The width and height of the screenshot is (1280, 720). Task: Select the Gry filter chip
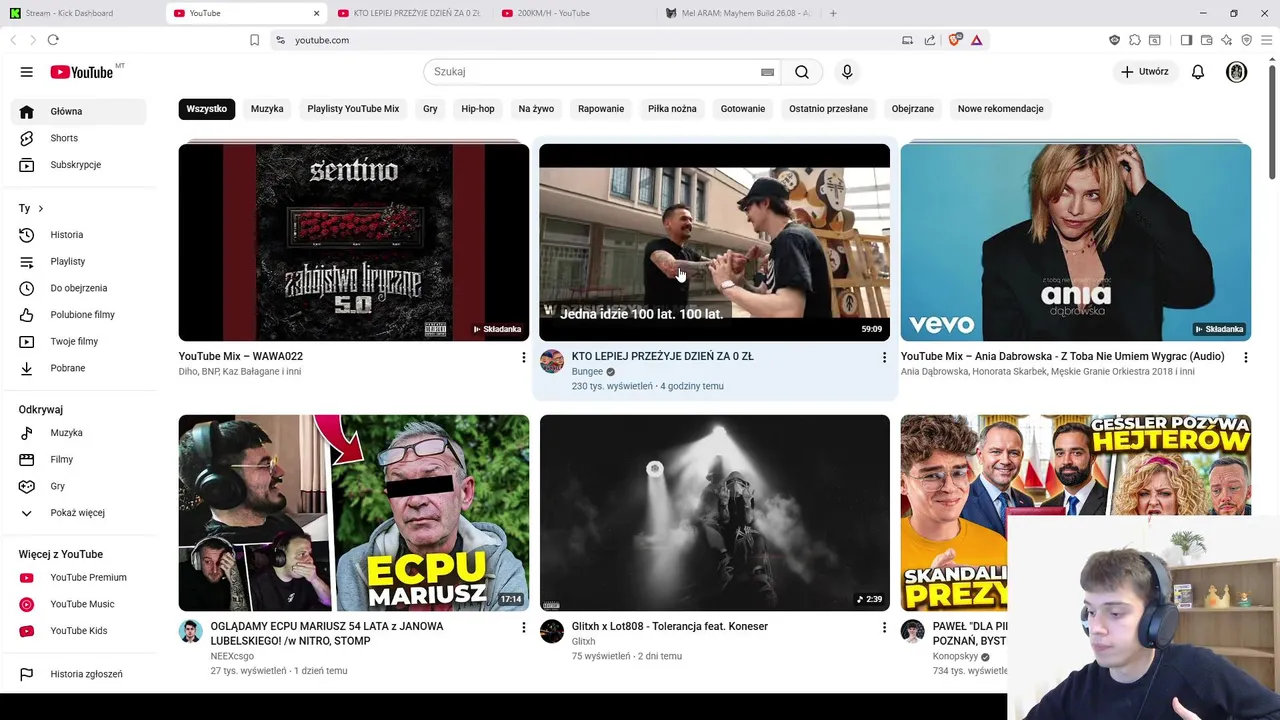pos(430,109)
